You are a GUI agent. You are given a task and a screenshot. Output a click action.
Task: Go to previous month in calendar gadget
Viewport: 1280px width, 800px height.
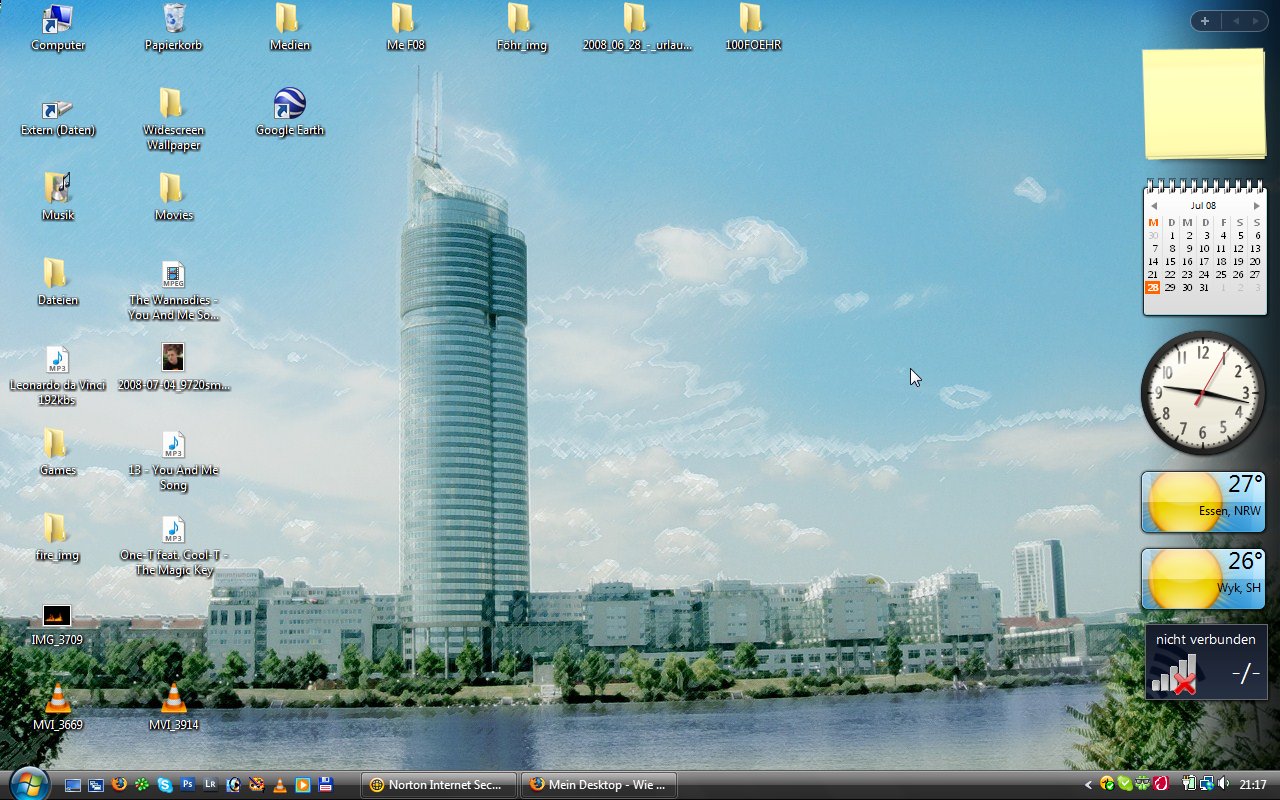tap(1153, 206)
